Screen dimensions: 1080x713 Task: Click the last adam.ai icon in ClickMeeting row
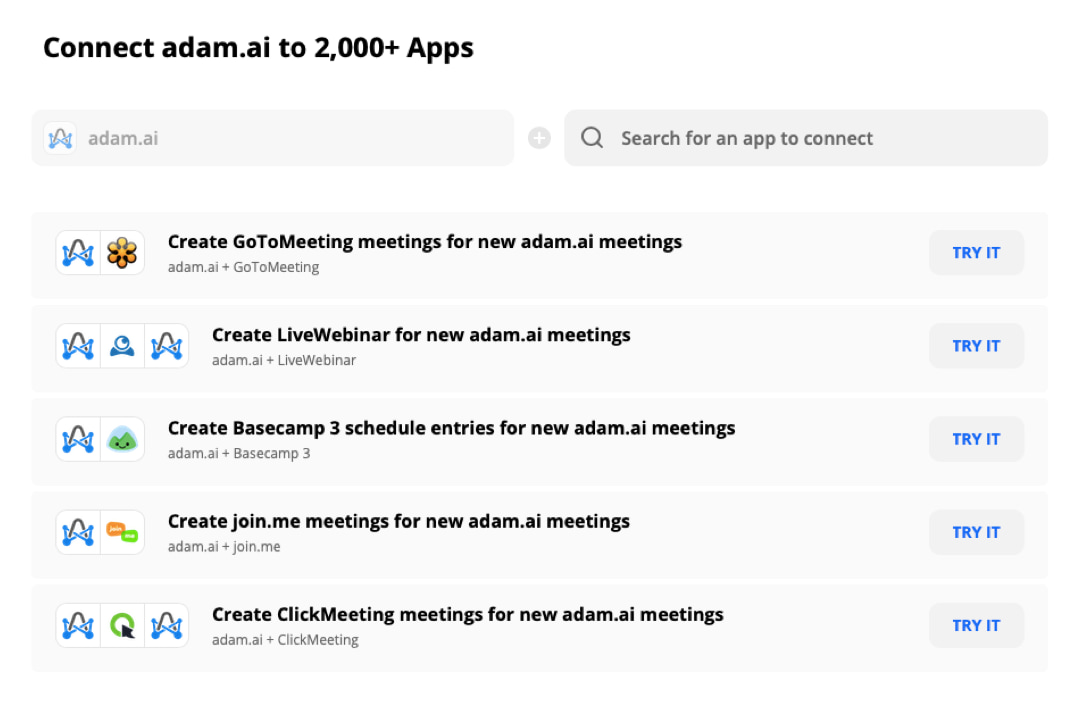pyautogui.click(x=167, y=626)
